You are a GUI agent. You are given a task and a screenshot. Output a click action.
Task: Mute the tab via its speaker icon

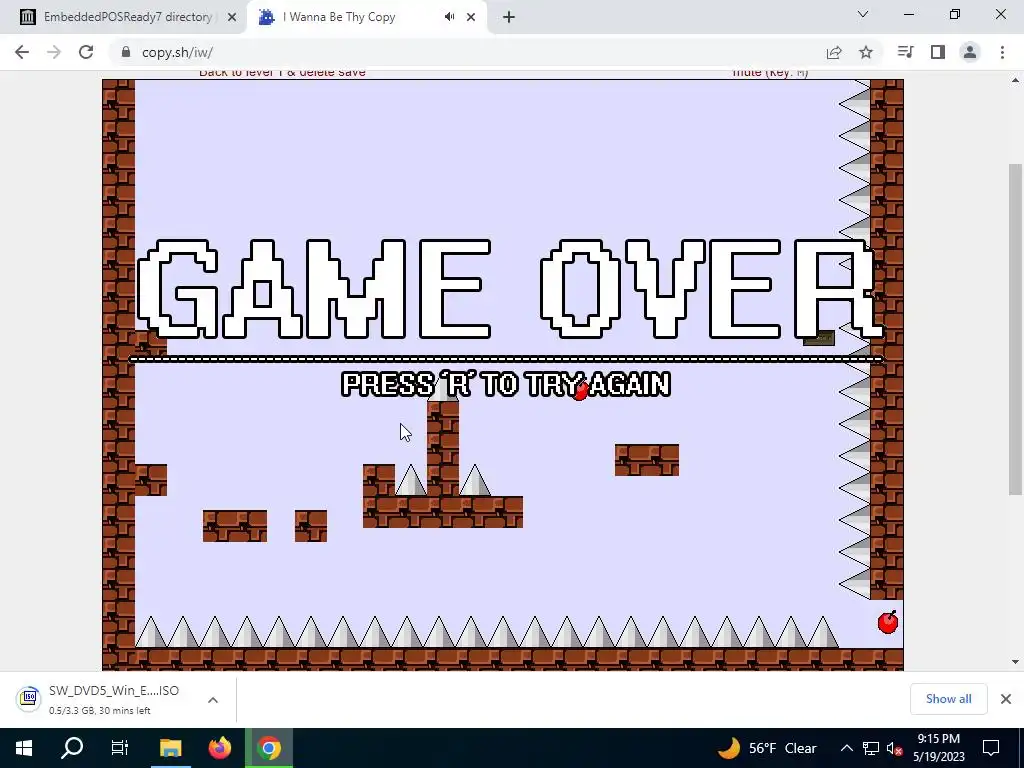(x=449, y=17)
